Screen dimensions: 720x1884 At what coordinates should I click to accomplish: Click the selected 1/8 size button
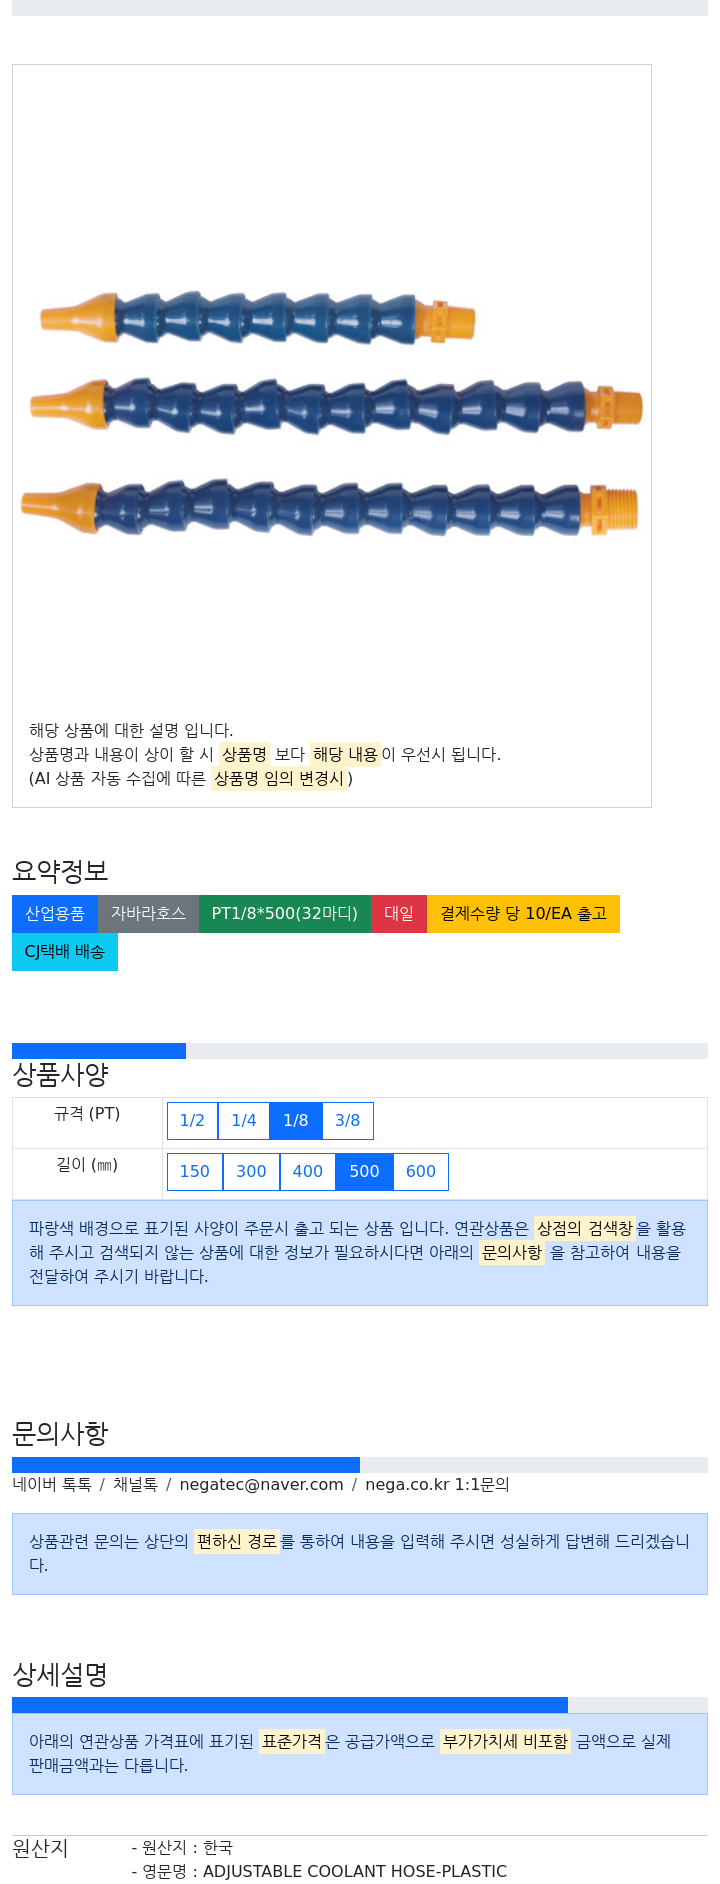[x=296, y=1121]
